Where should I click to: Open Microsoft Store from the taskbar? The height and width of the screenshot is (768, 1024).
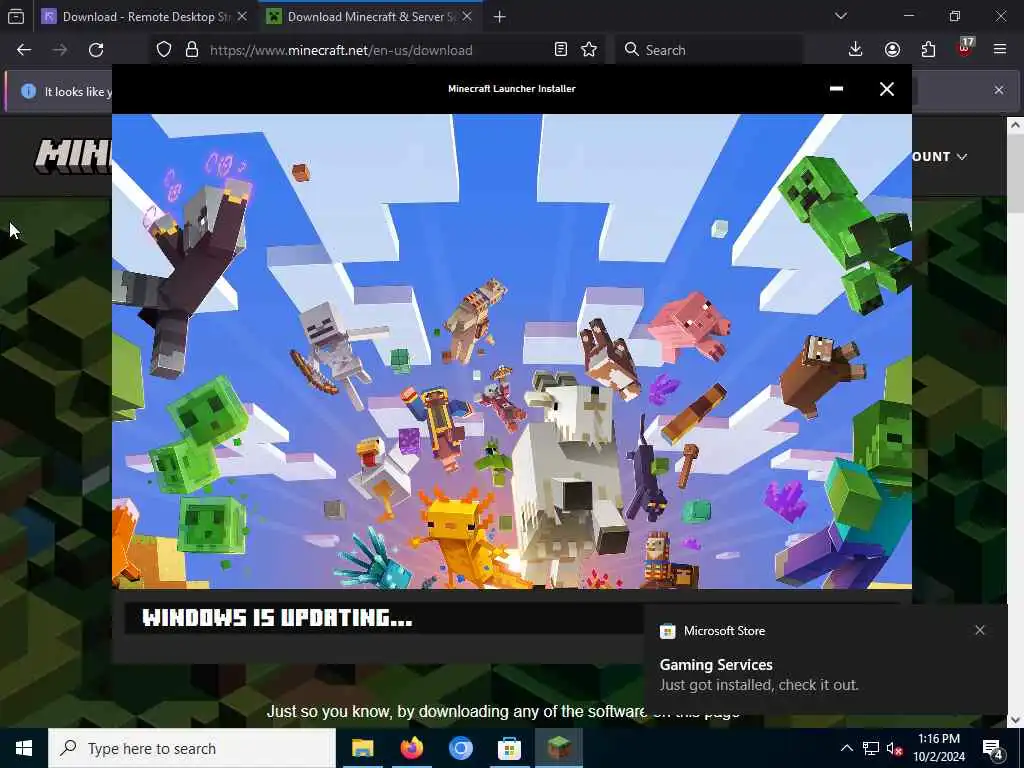pyautogui.click(x=509, y=748)
